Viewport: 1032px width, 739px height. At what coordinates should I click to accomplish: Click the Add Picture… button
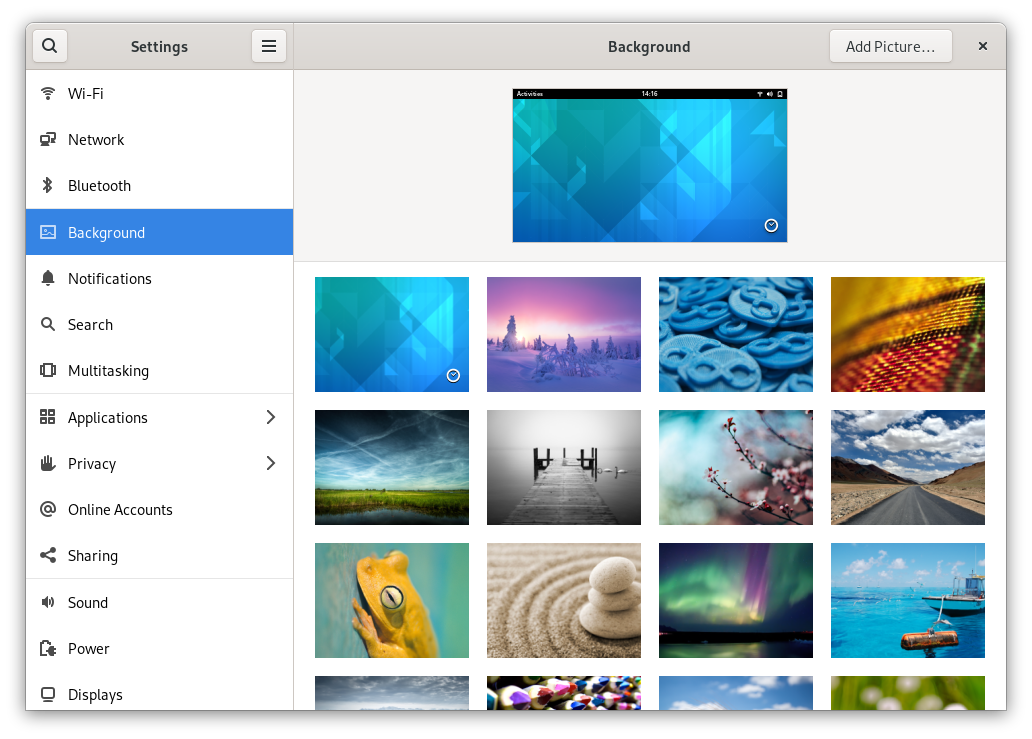tap(890, 46)
